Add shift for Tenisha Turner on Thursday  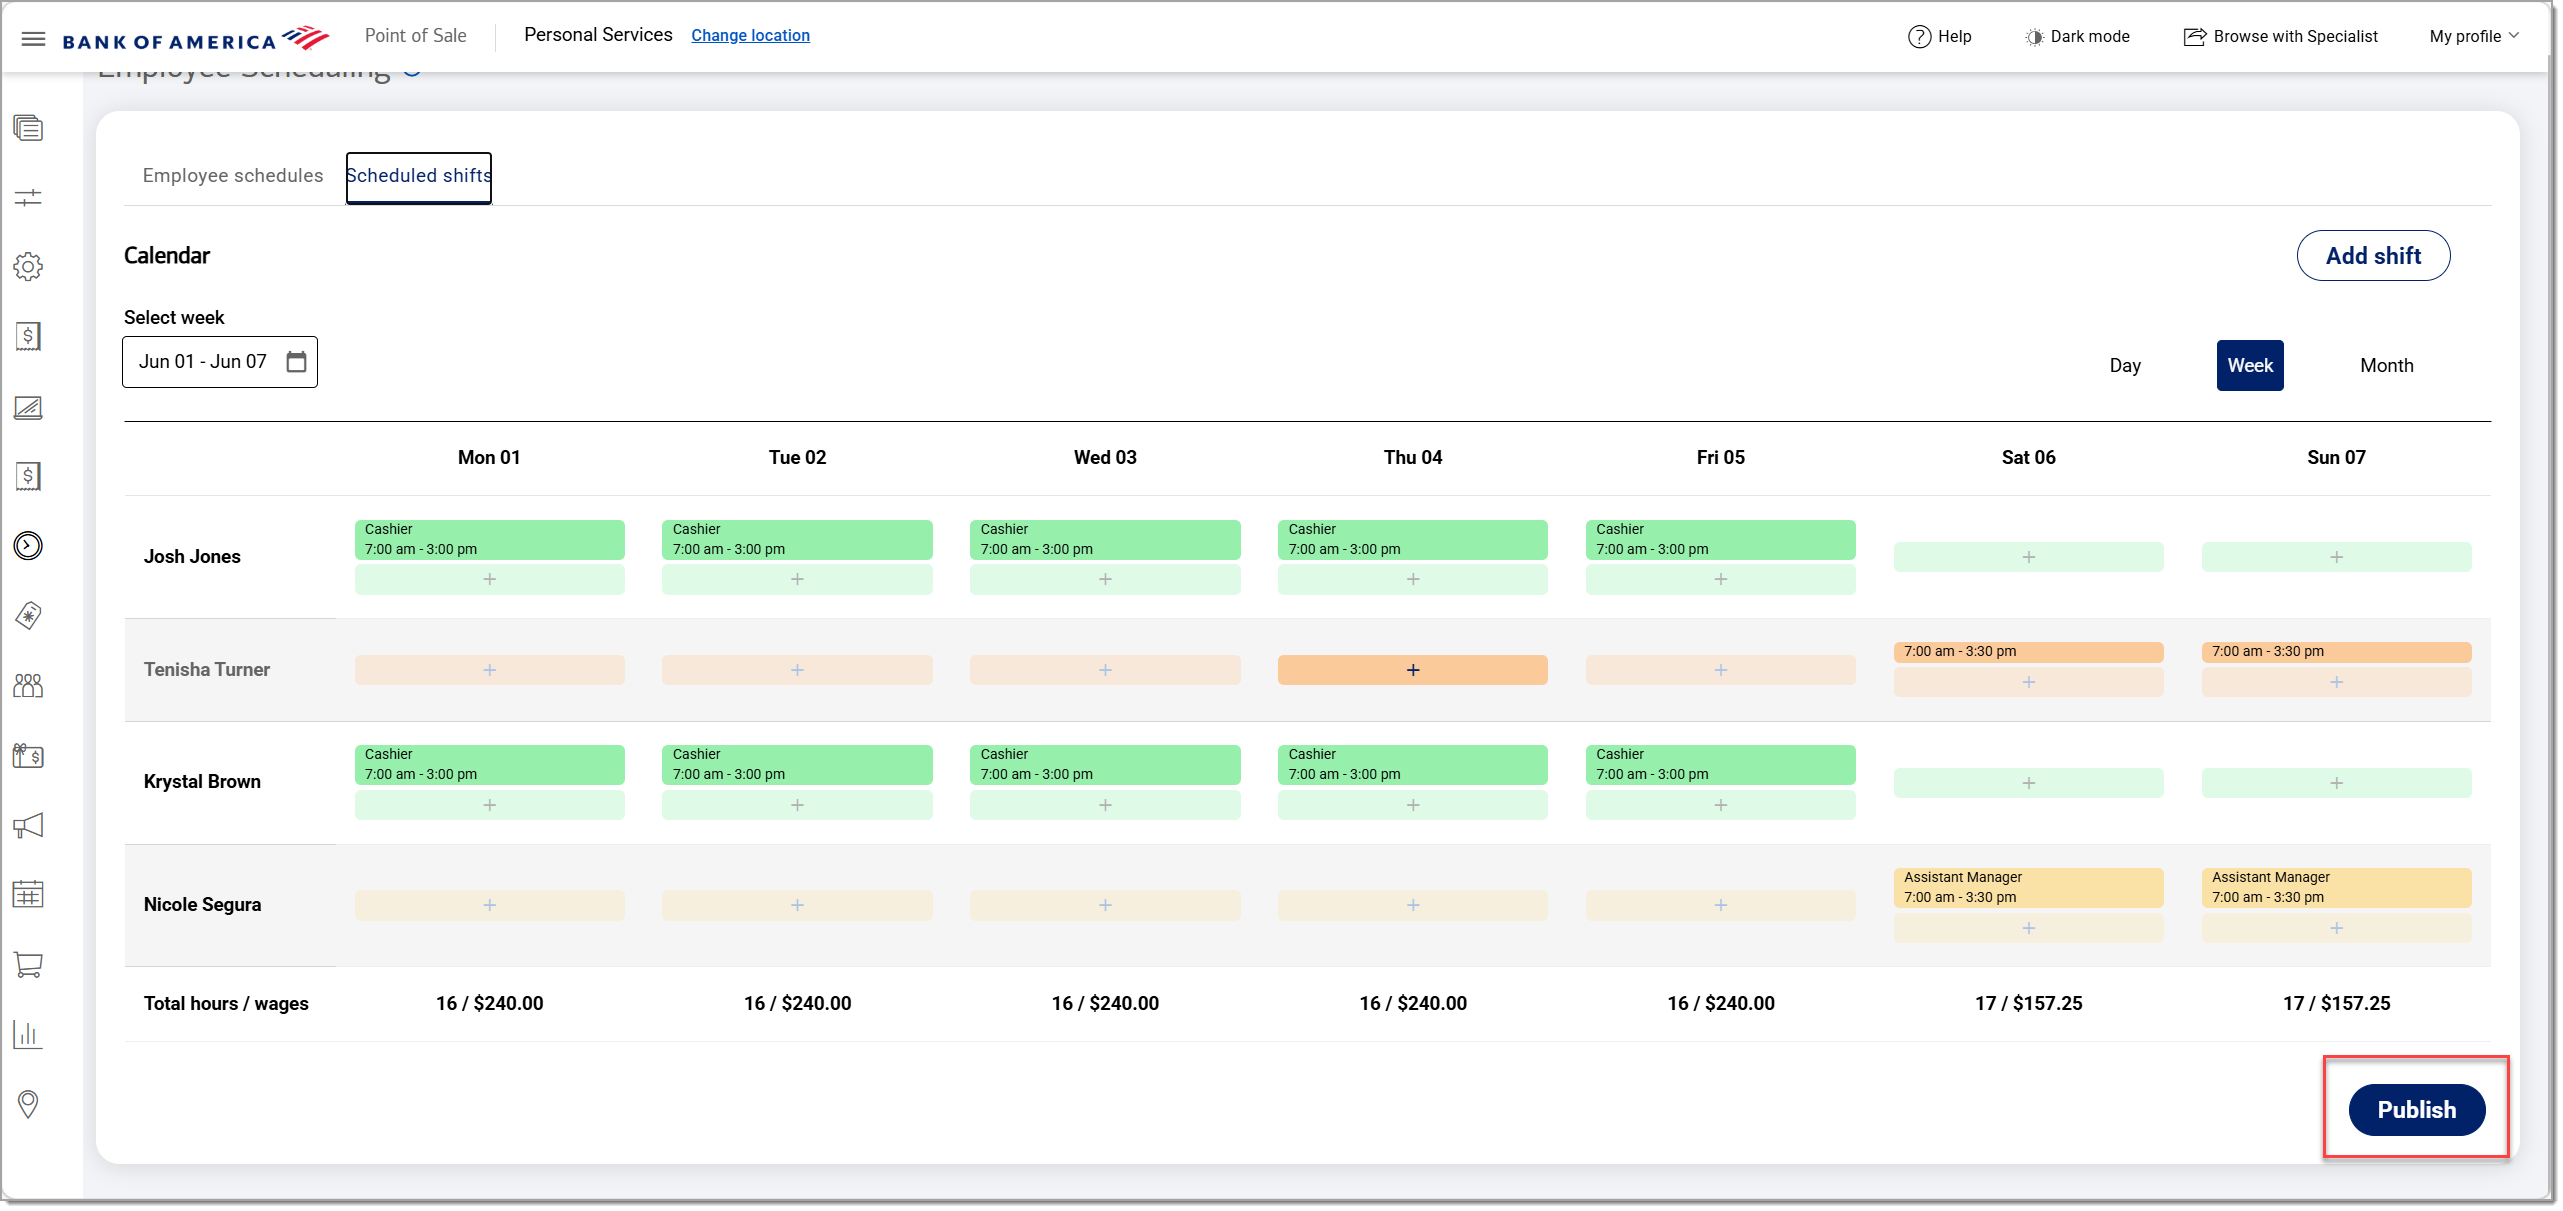pos(1412,670)
